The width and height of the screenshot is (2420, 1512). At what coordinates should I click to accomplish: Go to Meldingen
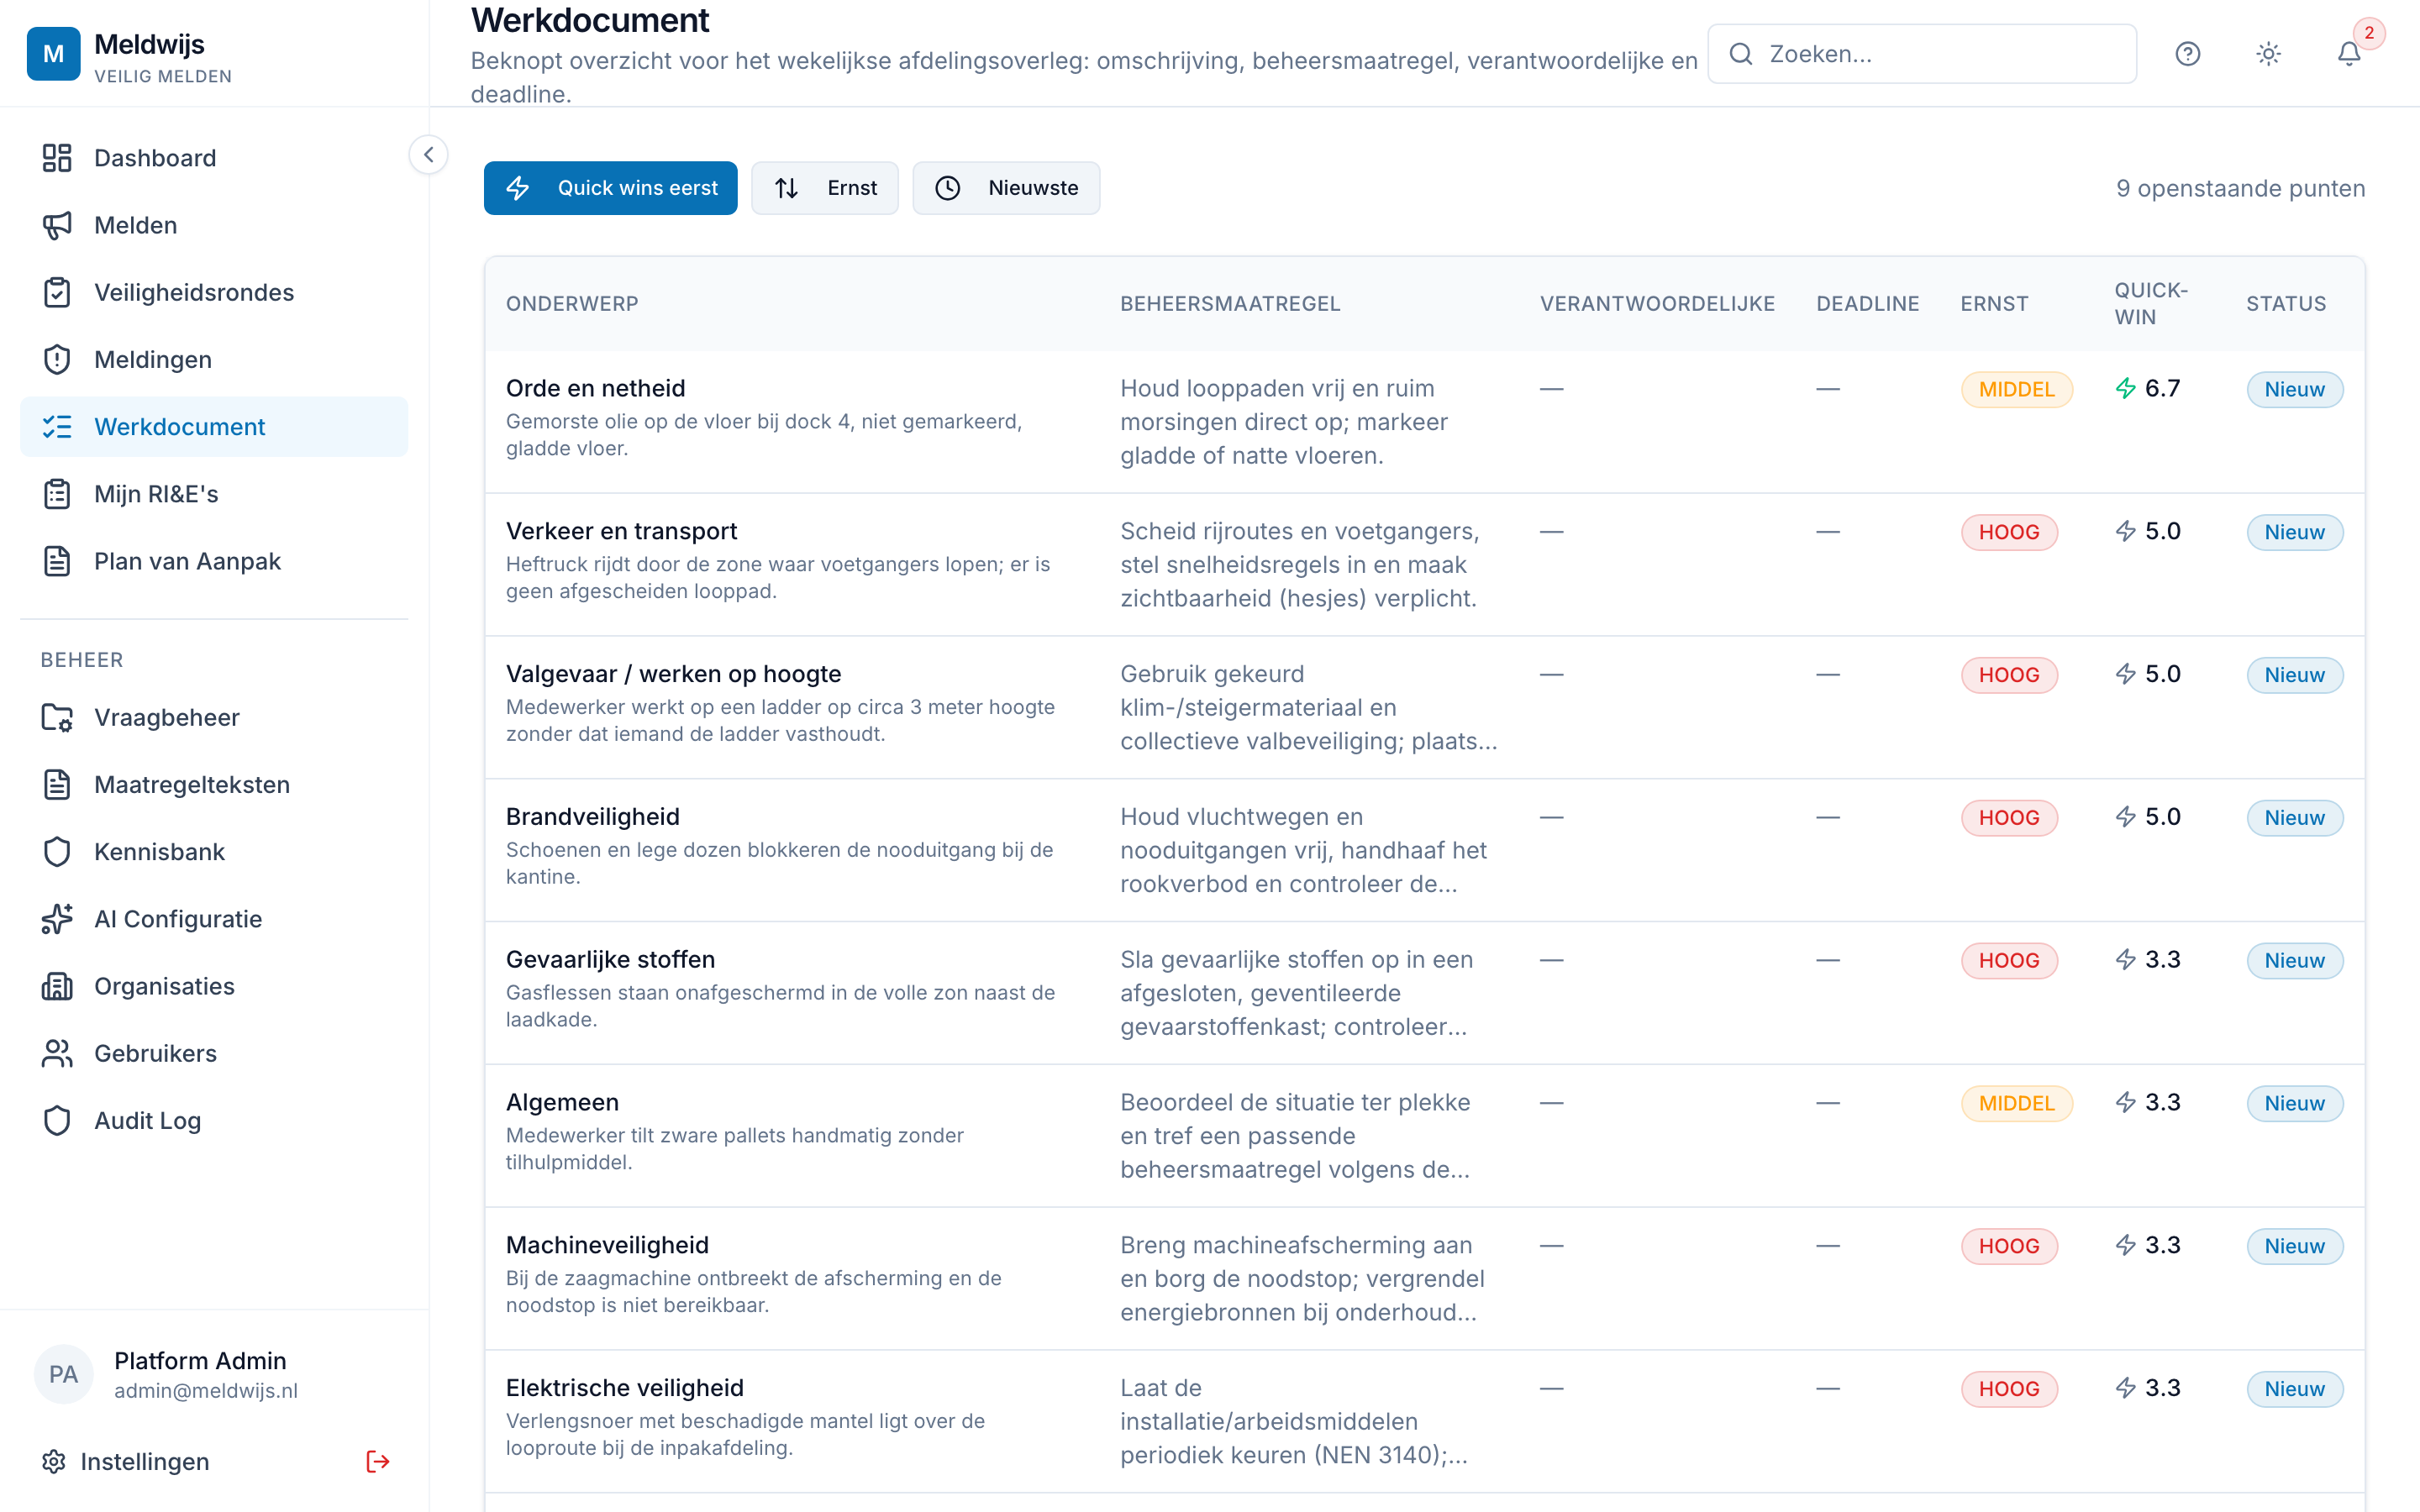214,359
